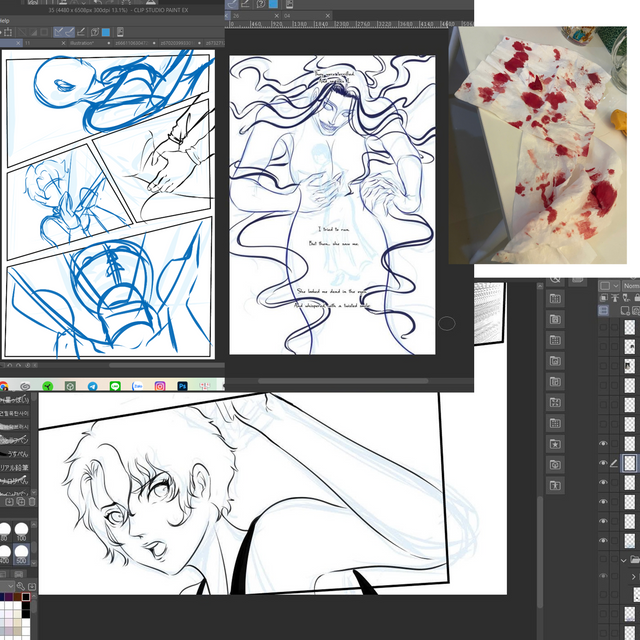Select the リアル鉛筆 brush in sub tool list
The image size is (640, 640).
[x=15, y=467]
